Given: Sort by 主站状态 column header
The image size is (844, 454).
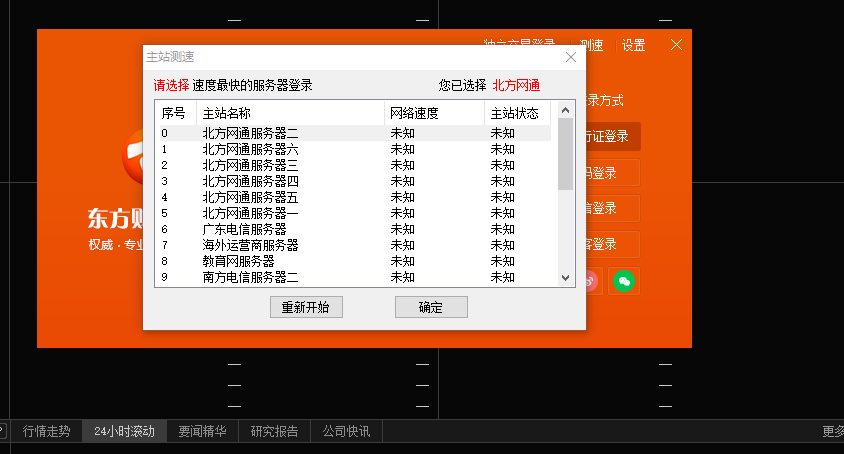Looking at the screenshot, I should click(x=517, y=113).
